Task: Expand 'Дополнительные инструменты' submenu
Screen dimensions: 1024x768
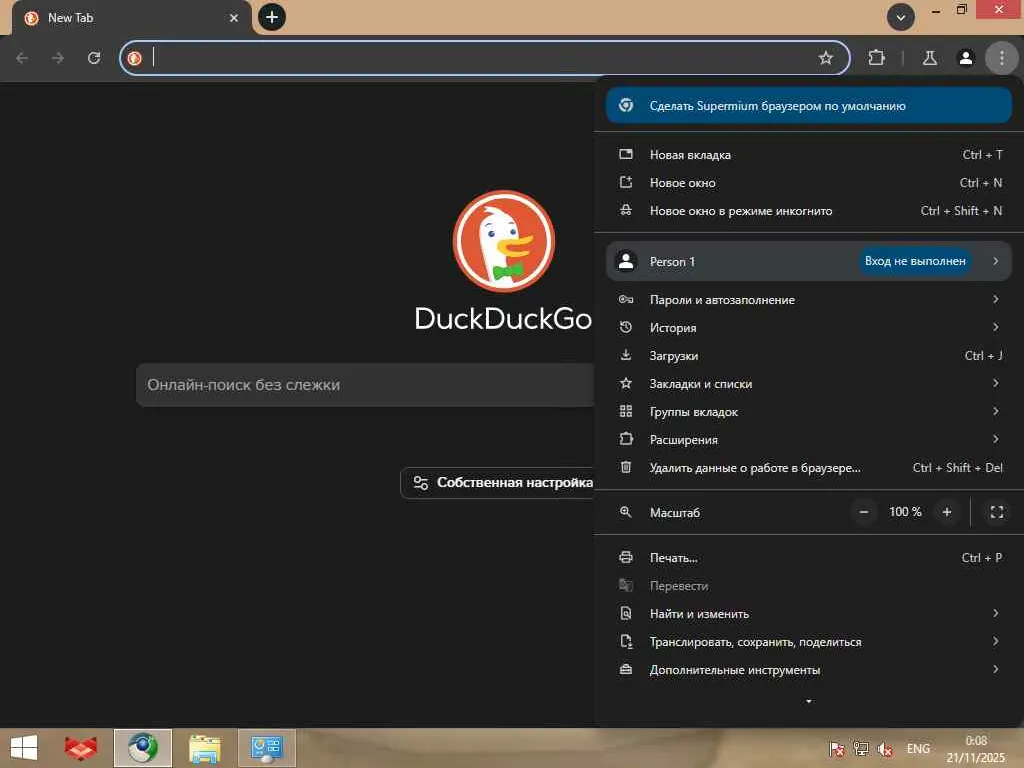Action: click(808, 670)
